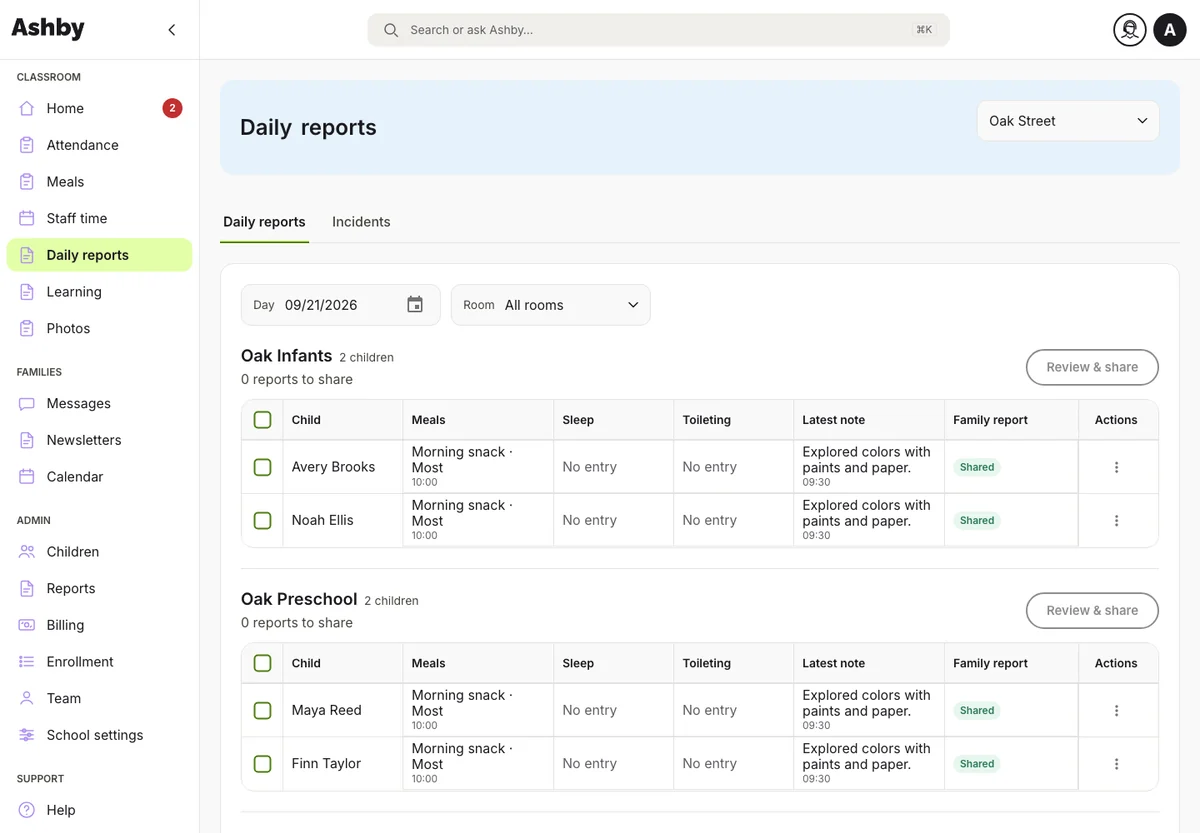Image resolution: width=1200 pixels, height=833 pixels.
Task: Open the Room All rooms dropdown
Action: [551, 305]
